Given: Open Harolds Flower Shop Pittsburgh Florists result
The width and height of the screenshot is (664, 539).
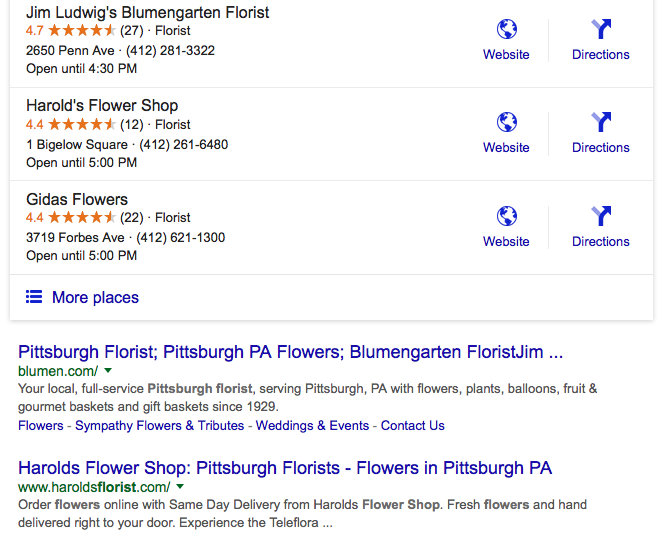Looking at the screenshot, I should (x=285, y=468).
